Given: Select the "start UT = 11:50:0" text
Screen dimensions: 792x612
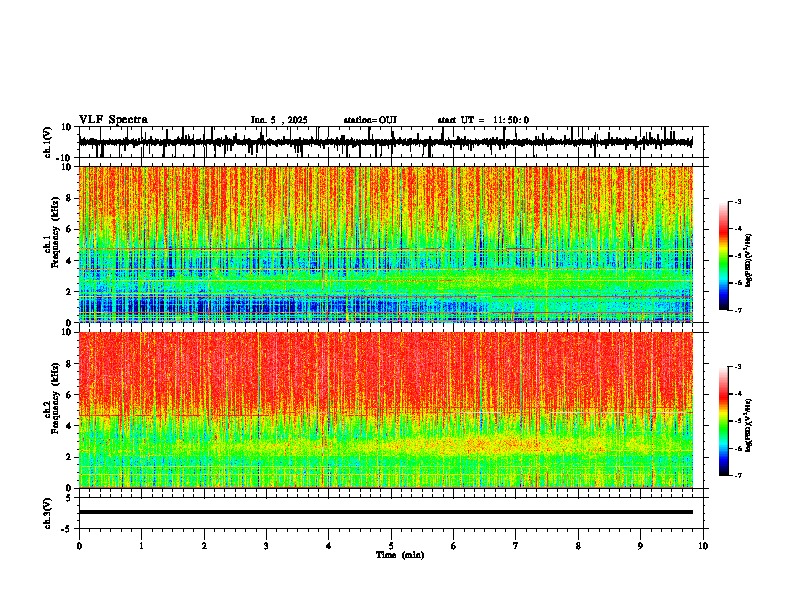Looking at the screenshot, I should pos(483,120).
